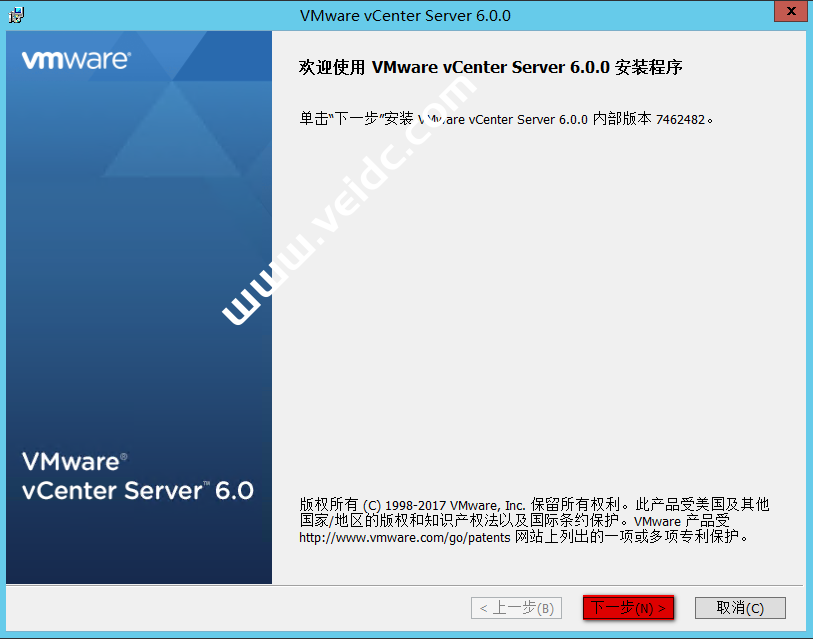813x639 pixels.
Task: Close the vCenter Server installer window
Action: [791, 11]
